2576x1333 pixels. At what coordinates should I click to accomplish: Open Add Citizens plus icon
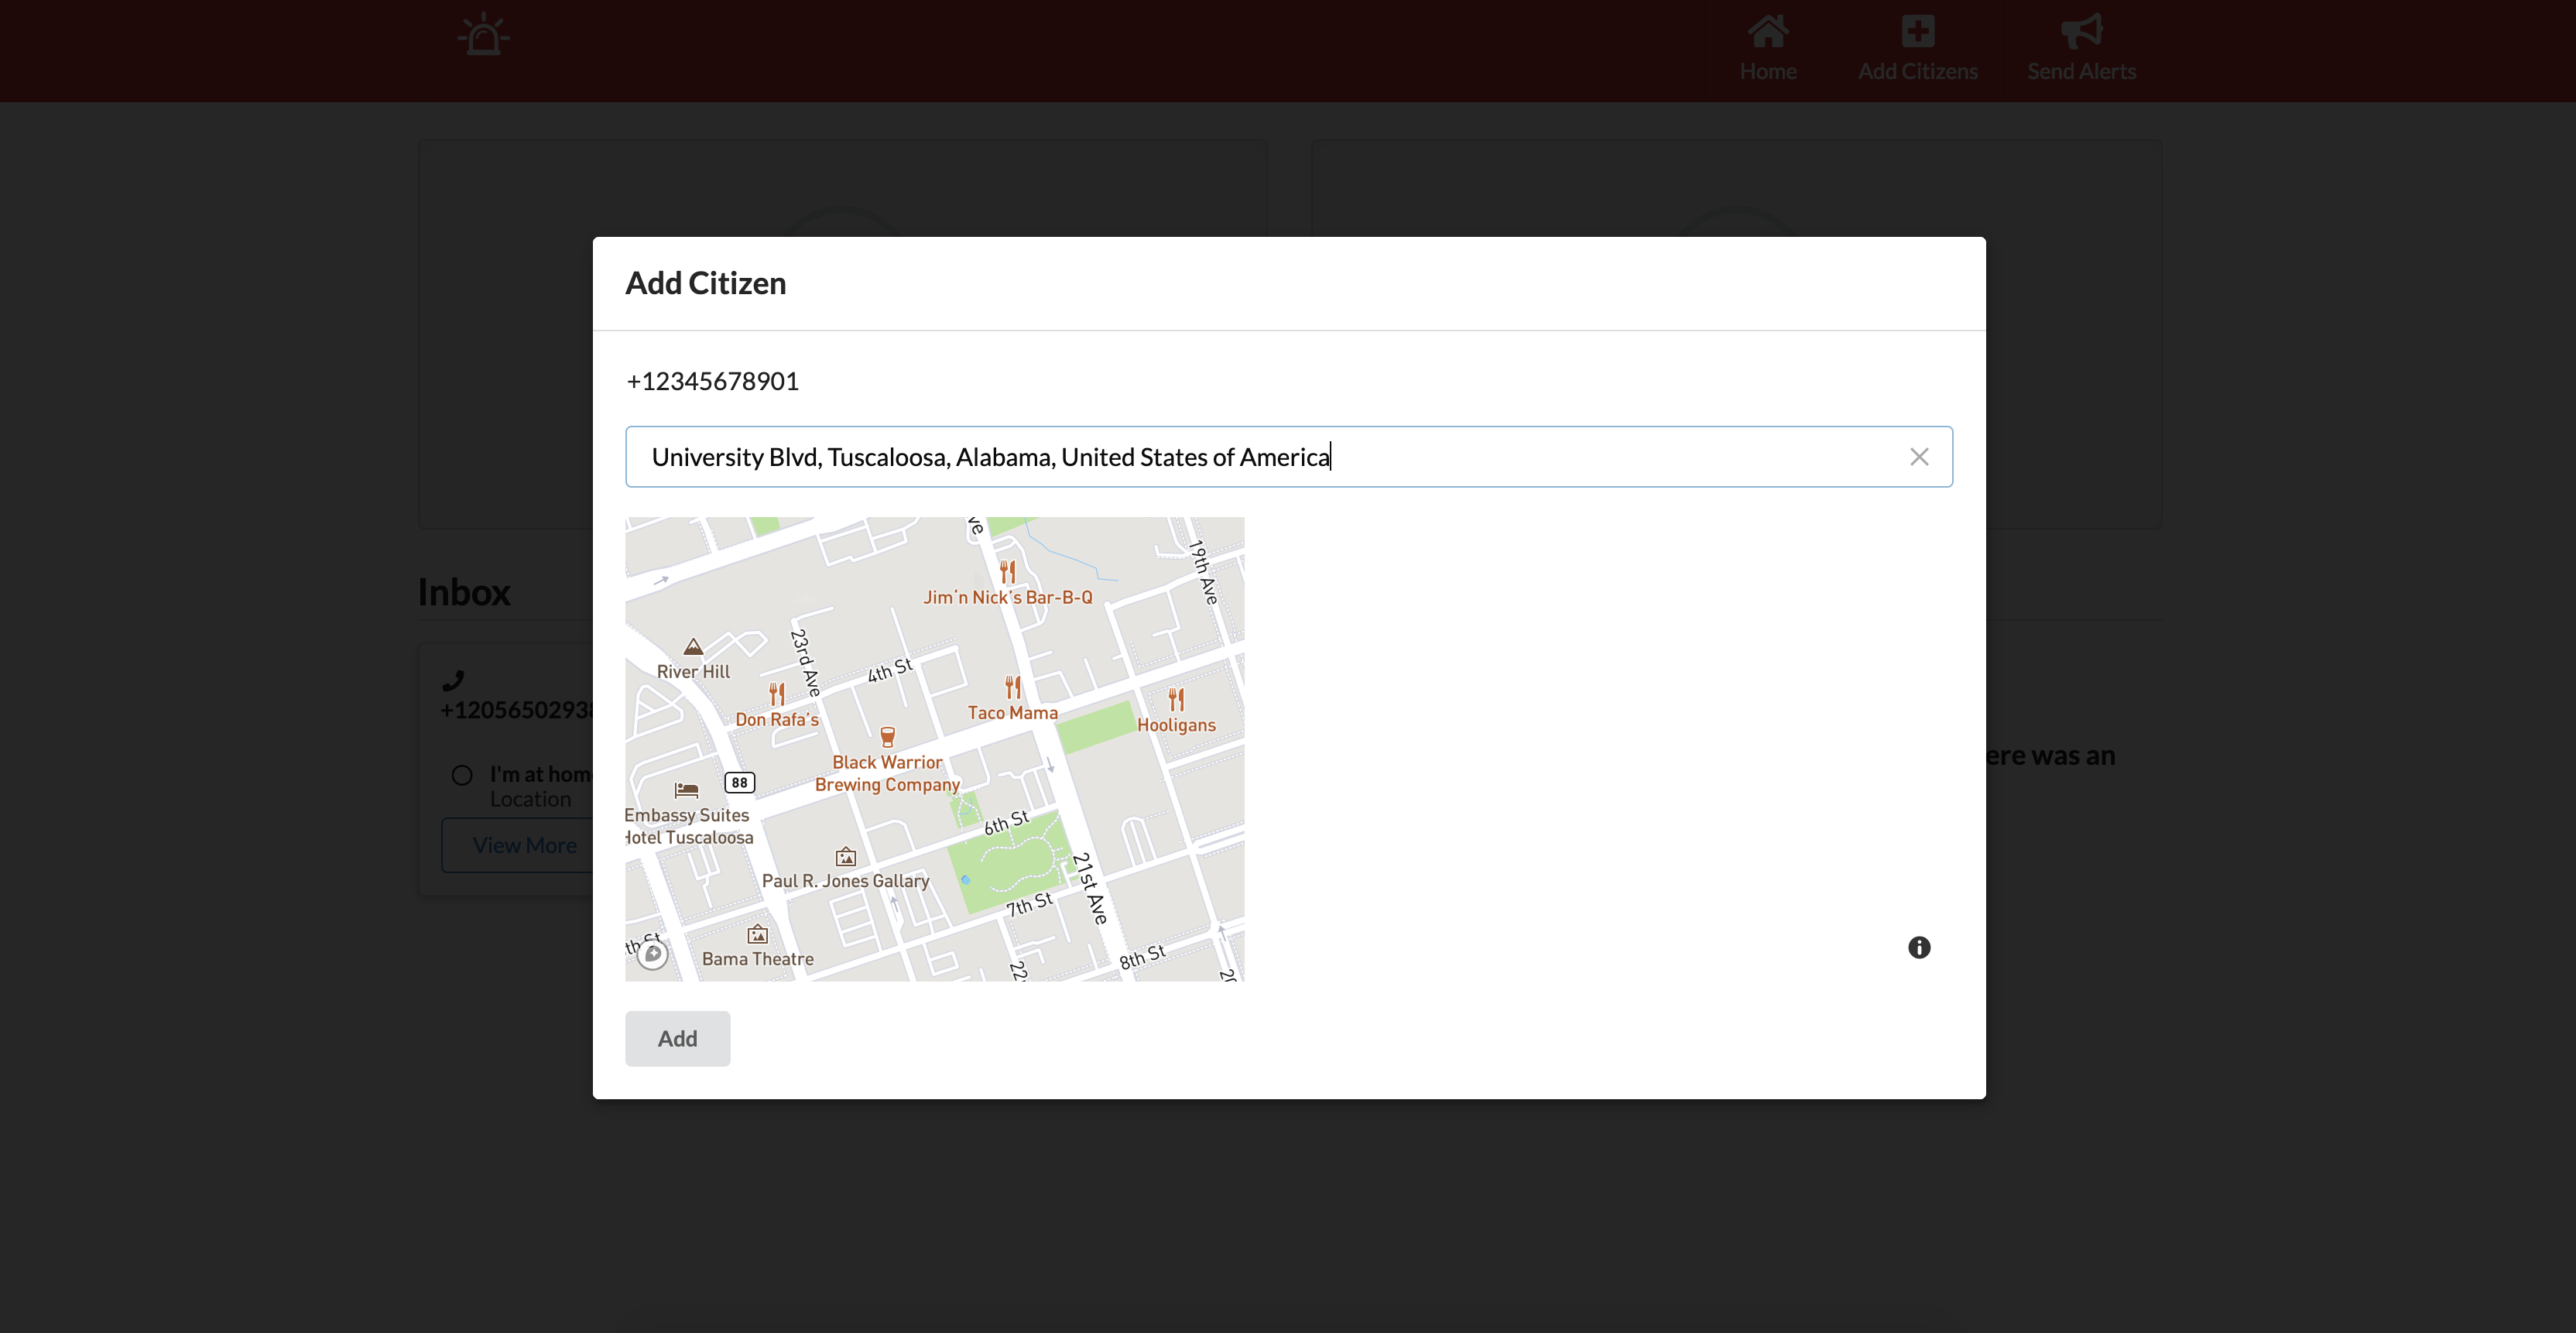point(1917,32)
